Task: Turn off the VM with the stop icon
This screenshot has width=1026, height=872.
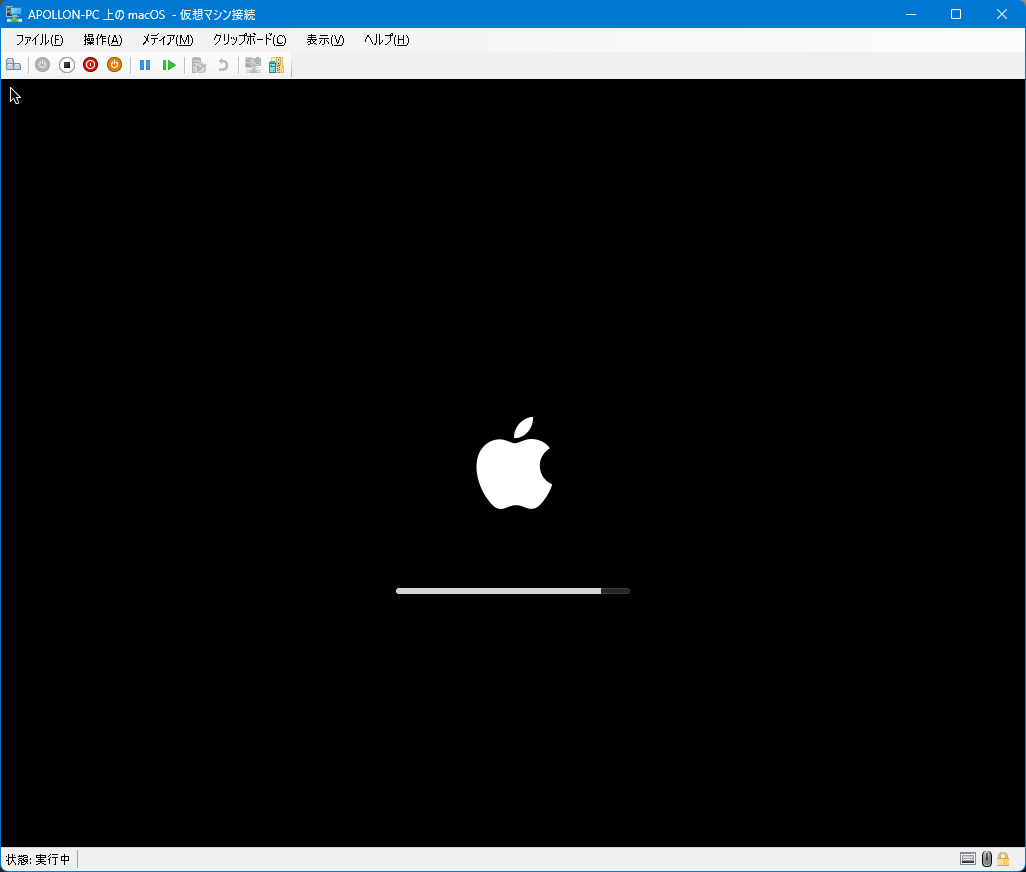Action: click(67, 65)
